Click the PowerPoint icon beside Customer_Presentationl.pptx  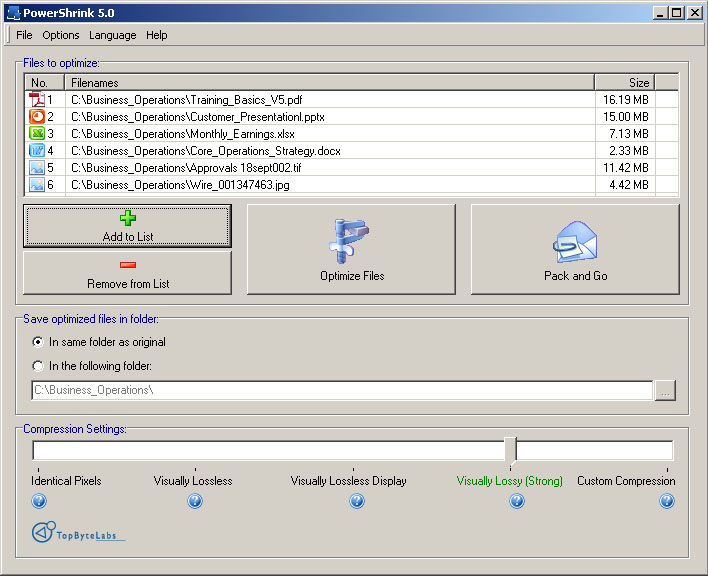coord(37,116)
